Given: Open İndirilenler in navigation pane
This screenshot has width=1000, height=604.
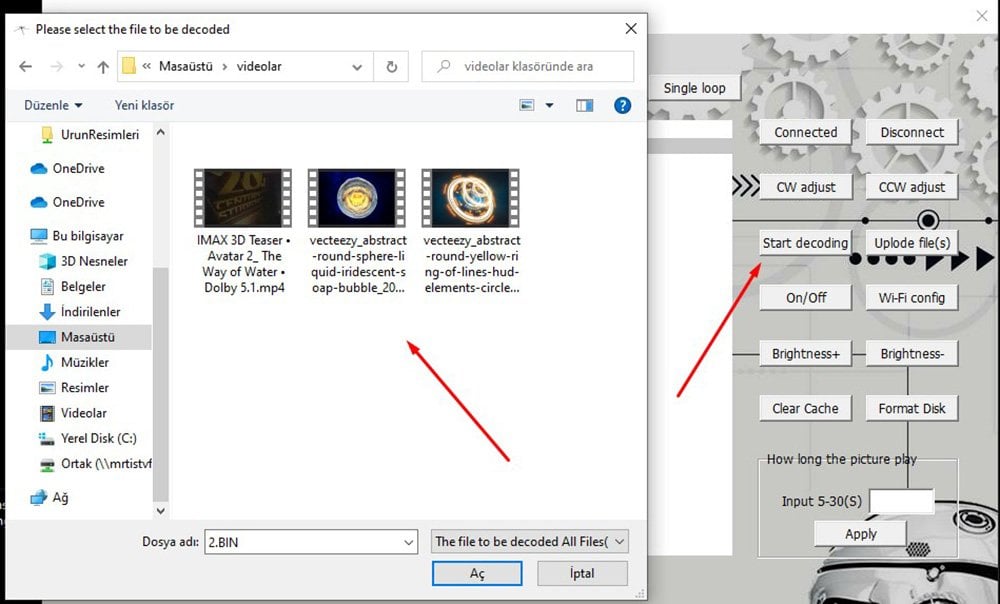Looking at the screenshot, I should (90, 312).
